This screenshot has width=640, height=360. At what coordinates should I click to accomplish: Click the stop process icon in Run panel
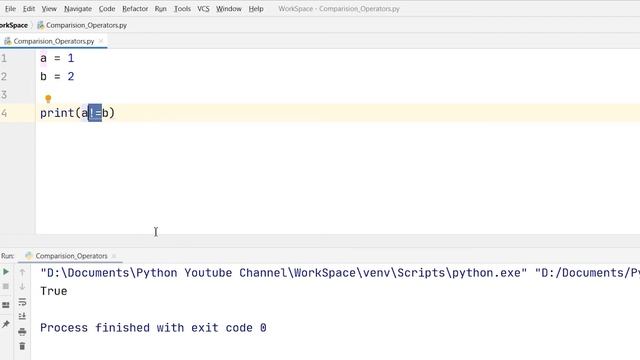tap(6, 287)
